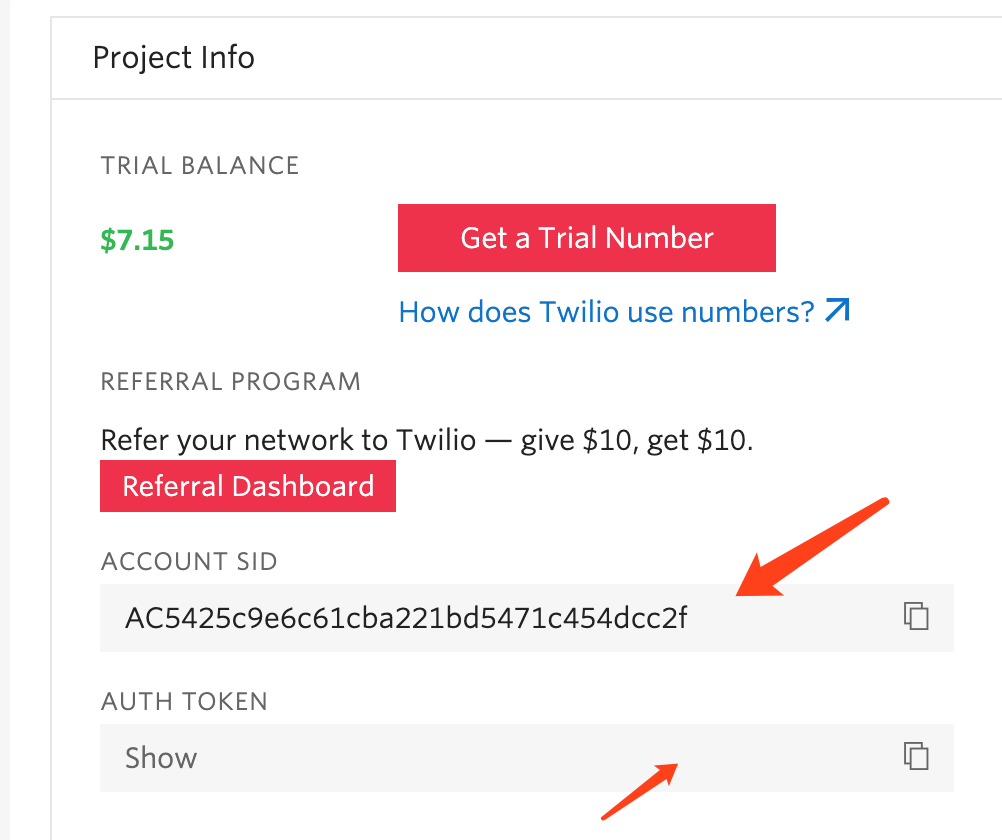Screen dimensions: 1002x840
Task: Copy the Auth Token to clipboard
Action: click(916, 756)
